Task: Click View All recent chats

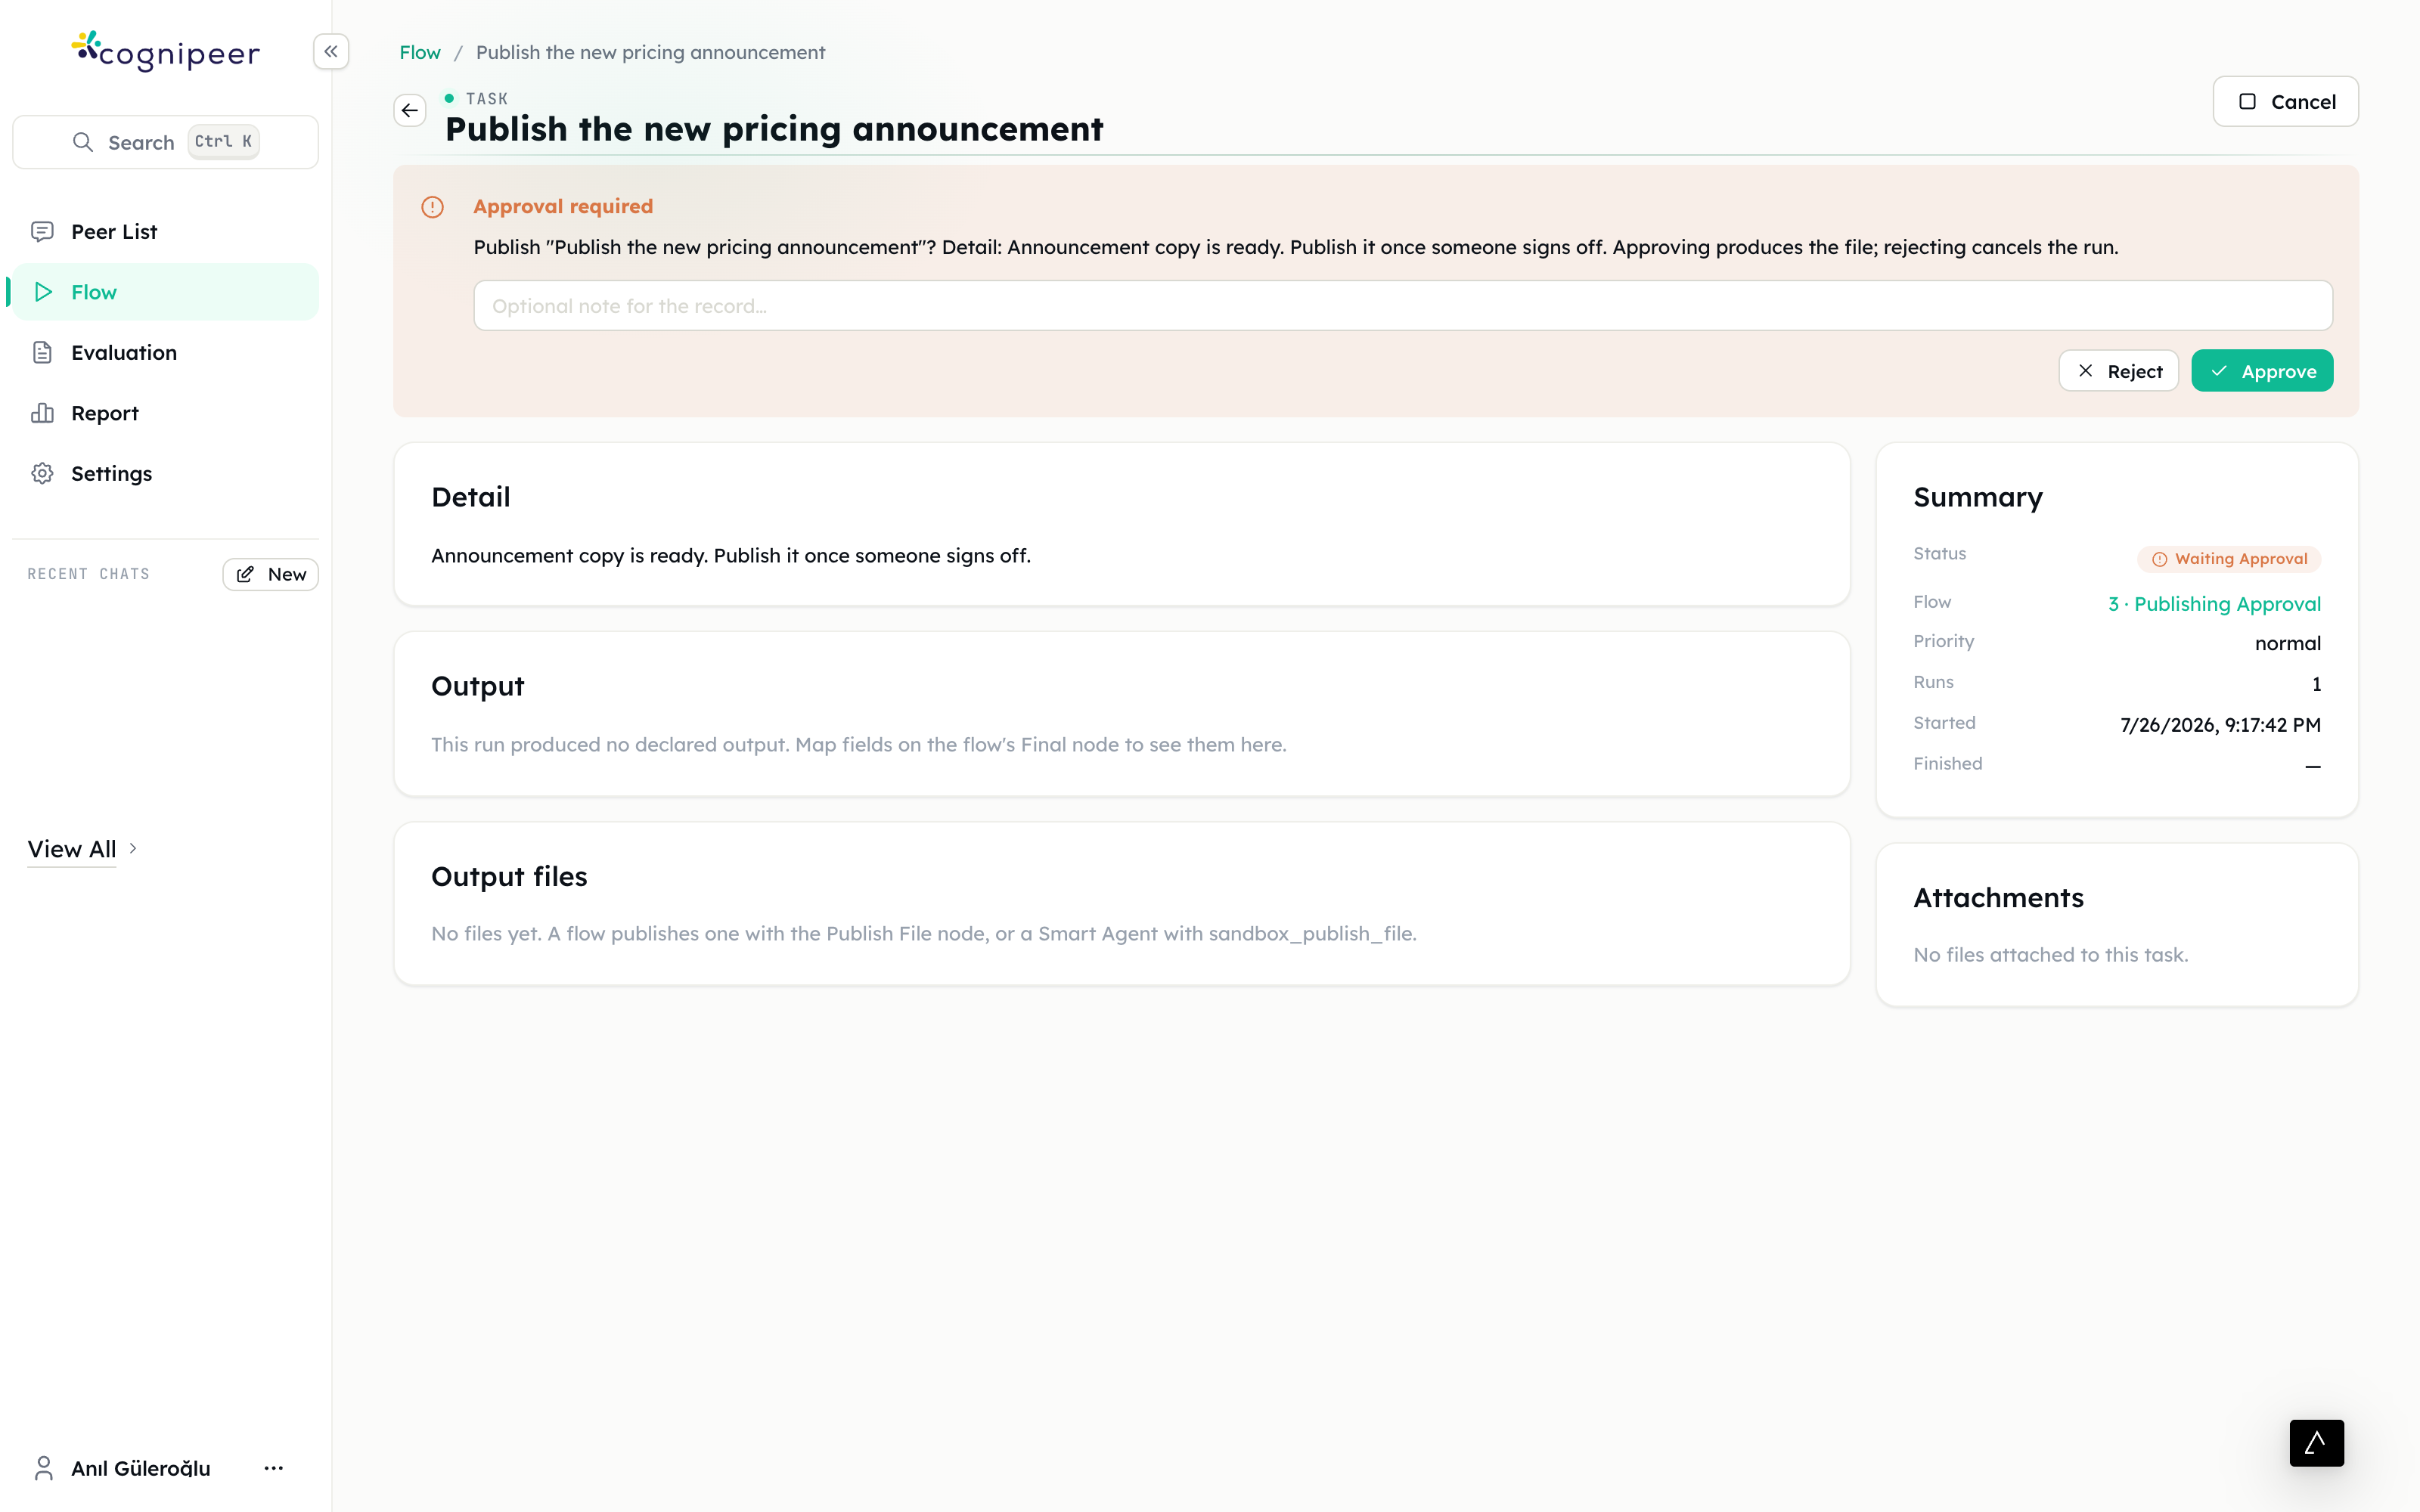Action: pos(72,849)
